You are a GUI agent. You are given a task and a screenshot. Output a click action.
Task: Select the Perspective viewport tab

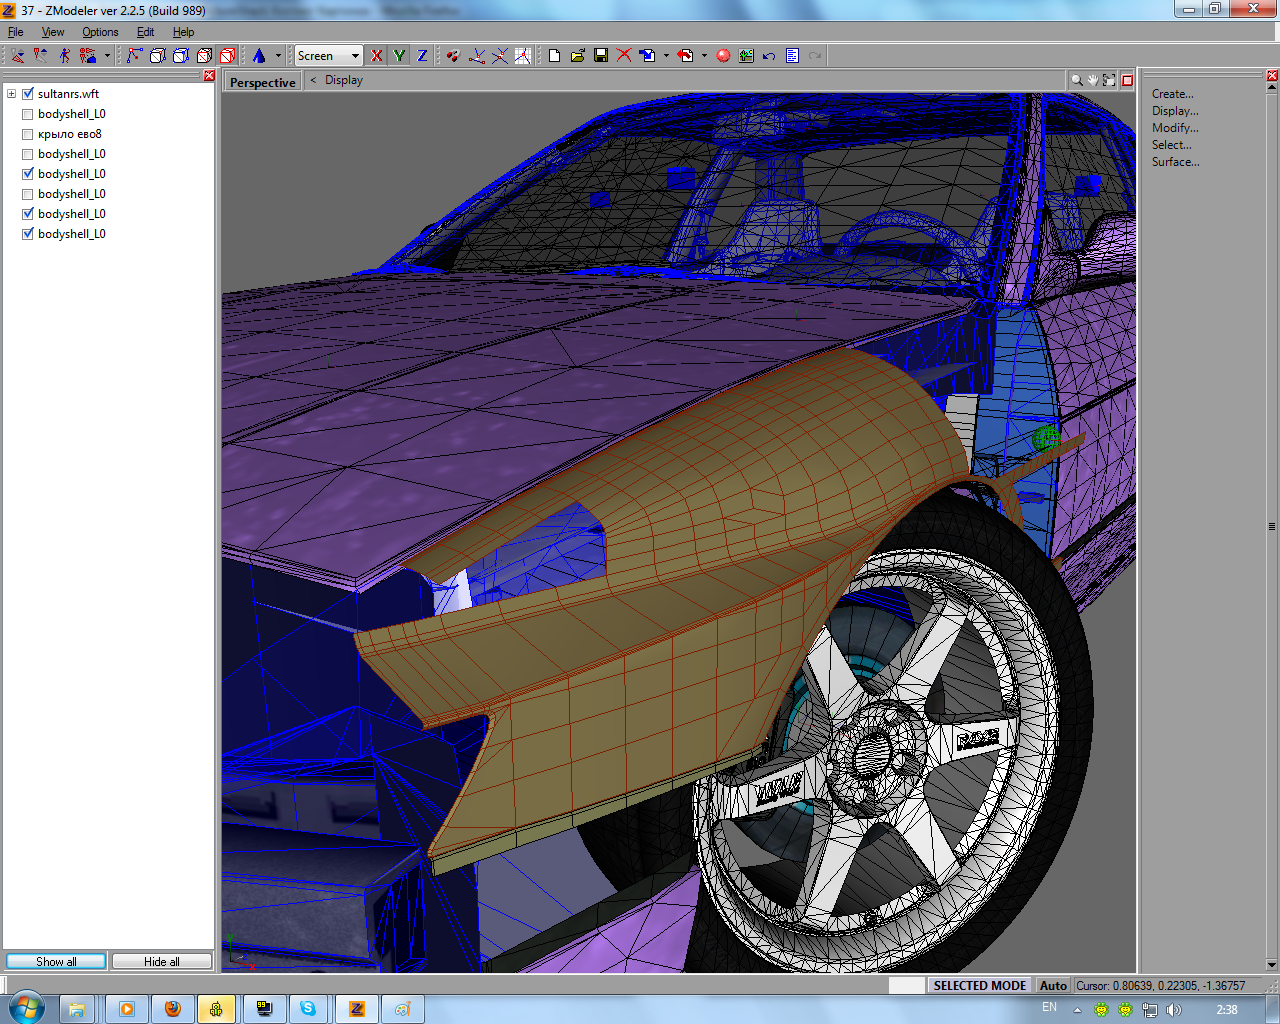pyautogui.click(x=263, y=82)
